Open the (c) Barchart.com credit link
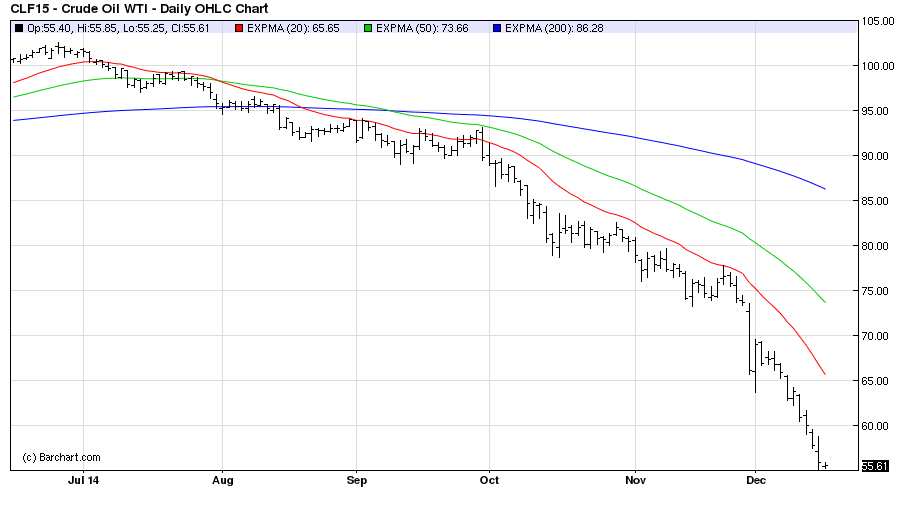900x511 pixels. (61, 458)
